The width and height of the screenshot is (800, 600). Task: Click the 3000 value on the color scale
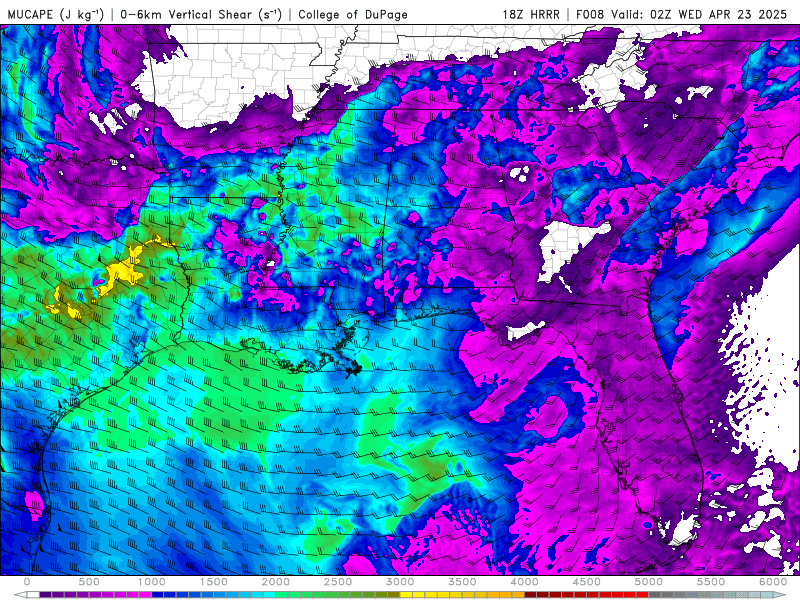click(x=401, y=582)
